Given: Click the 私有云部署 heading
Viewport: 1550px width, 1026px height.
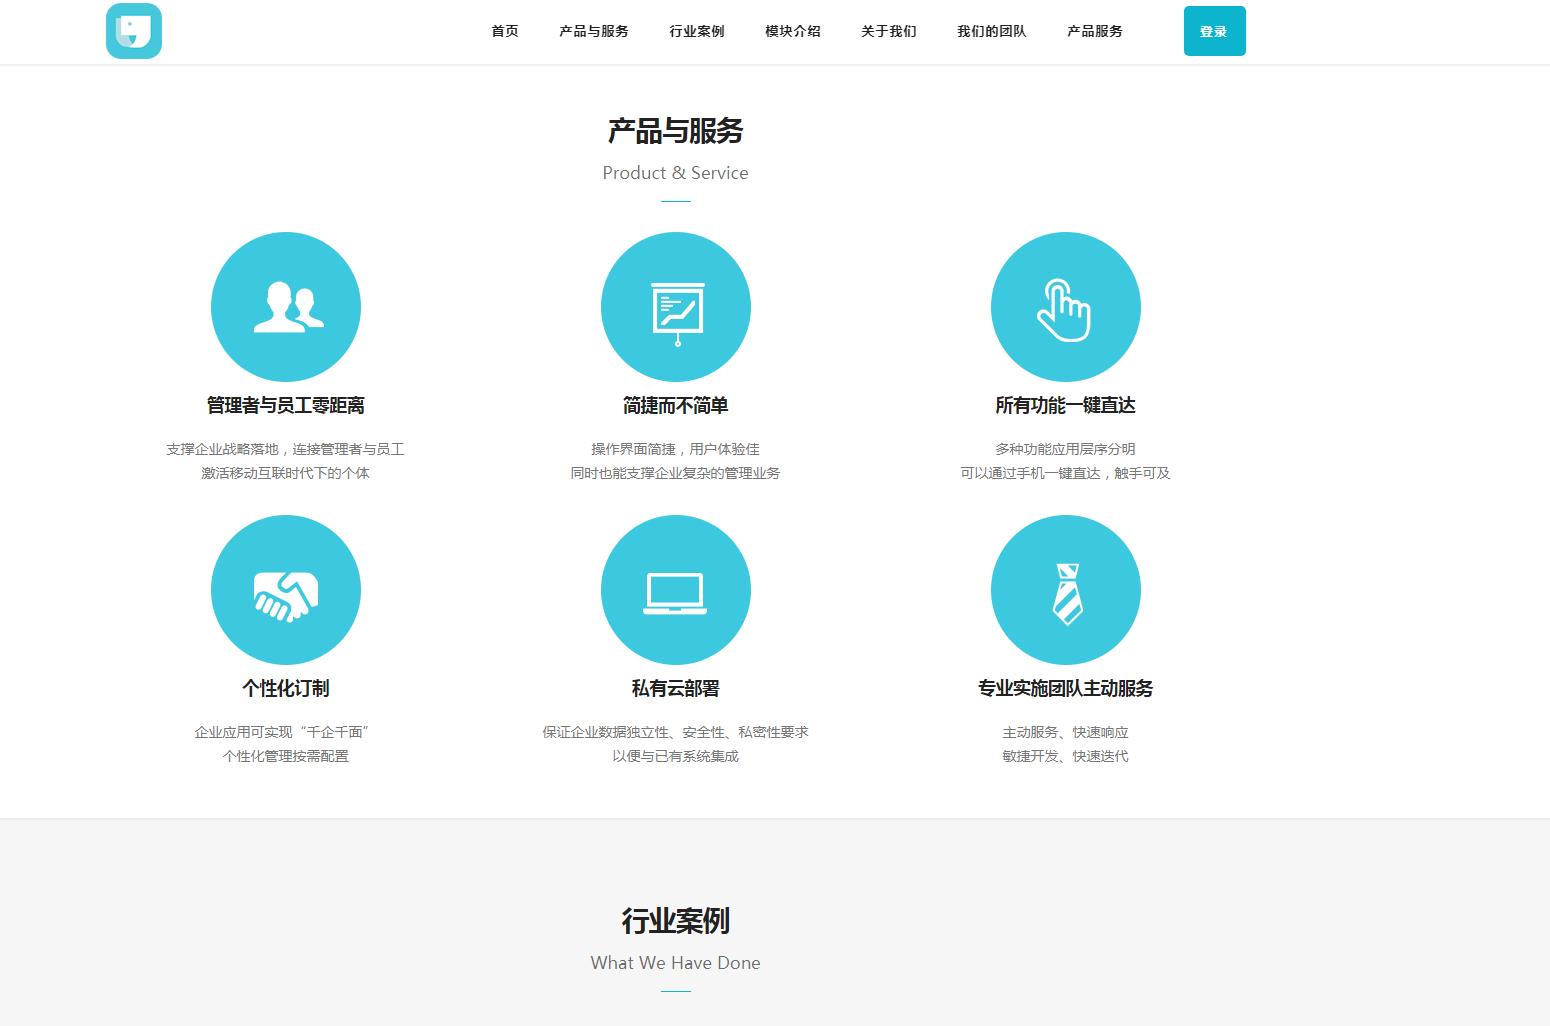Looking at the screenshot, I should (676, 688).
